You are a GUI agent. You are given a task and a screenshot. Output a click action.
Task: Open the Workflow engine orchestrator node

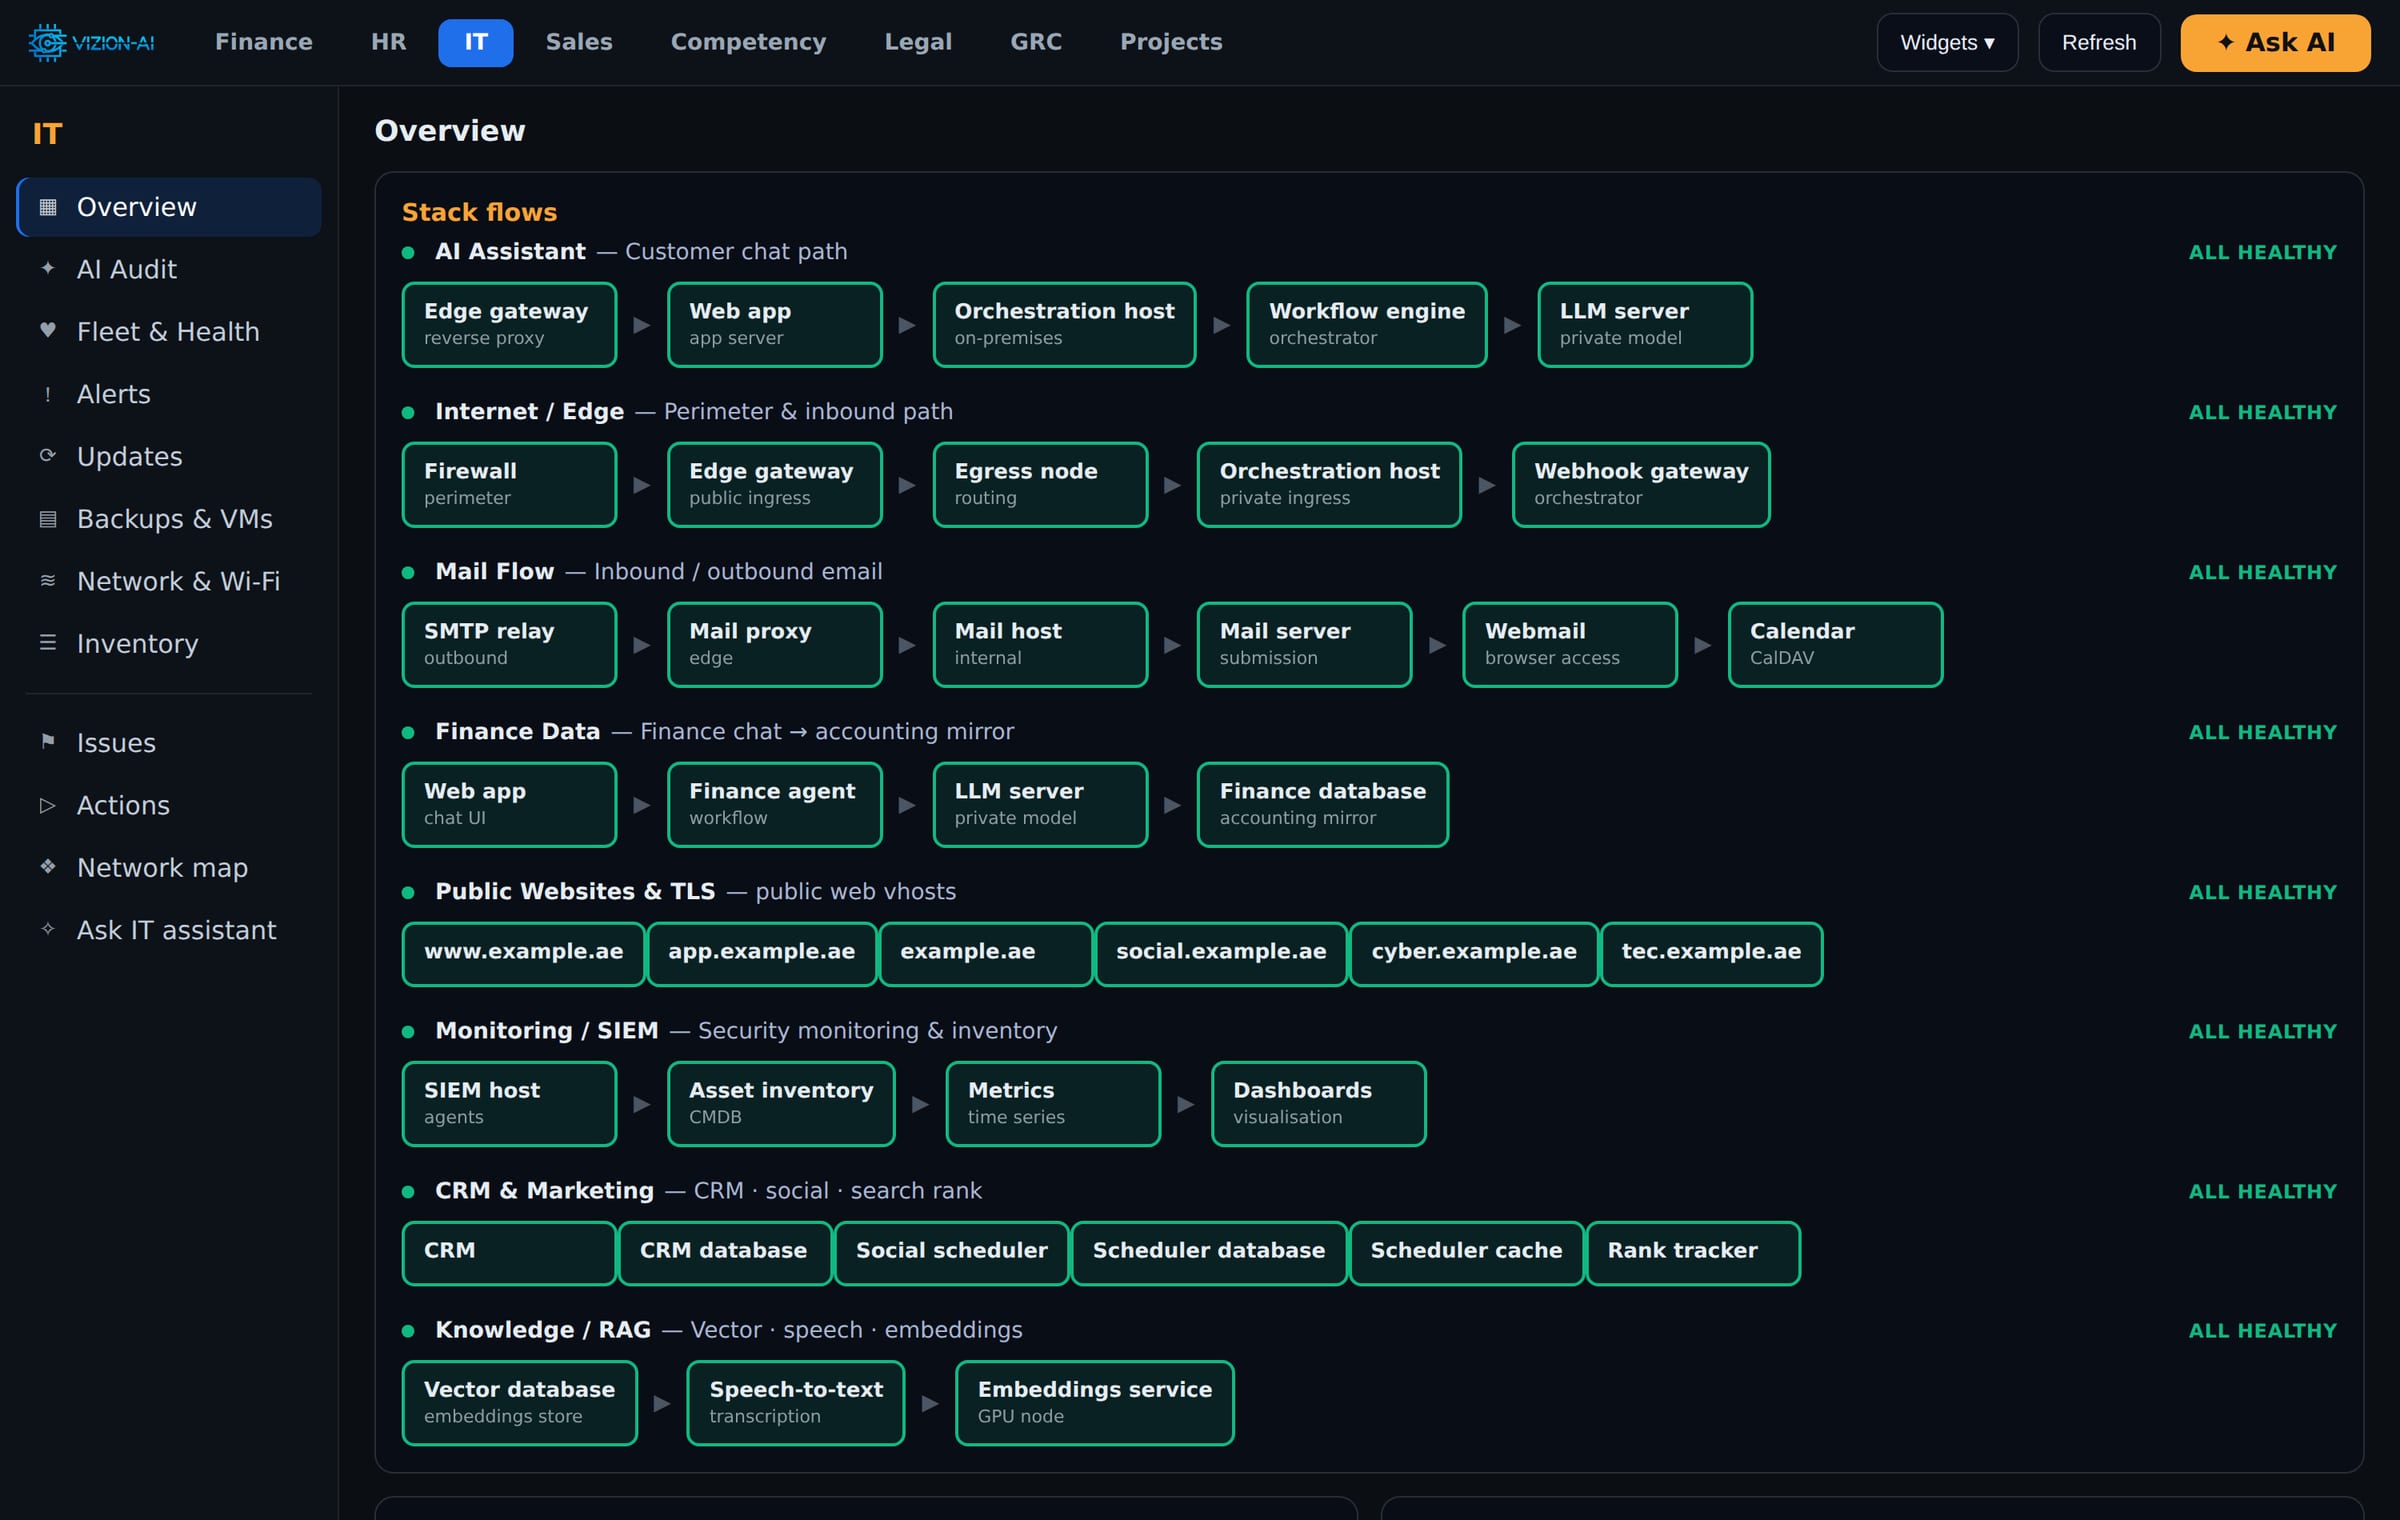(1366, 324)
